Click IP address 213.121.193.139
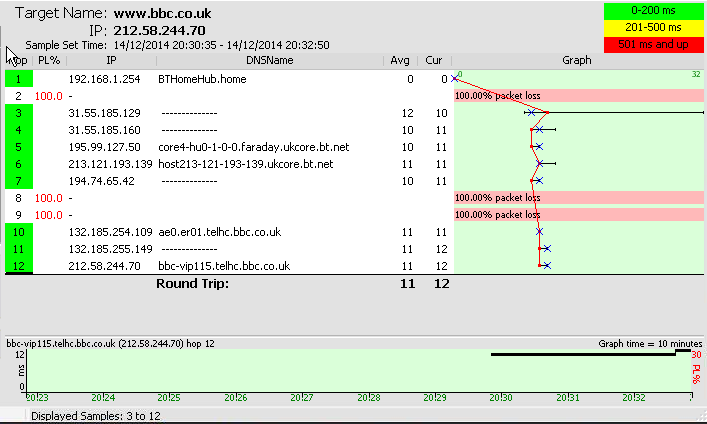Viewport: 707px width, 424px height. (110, 164)
